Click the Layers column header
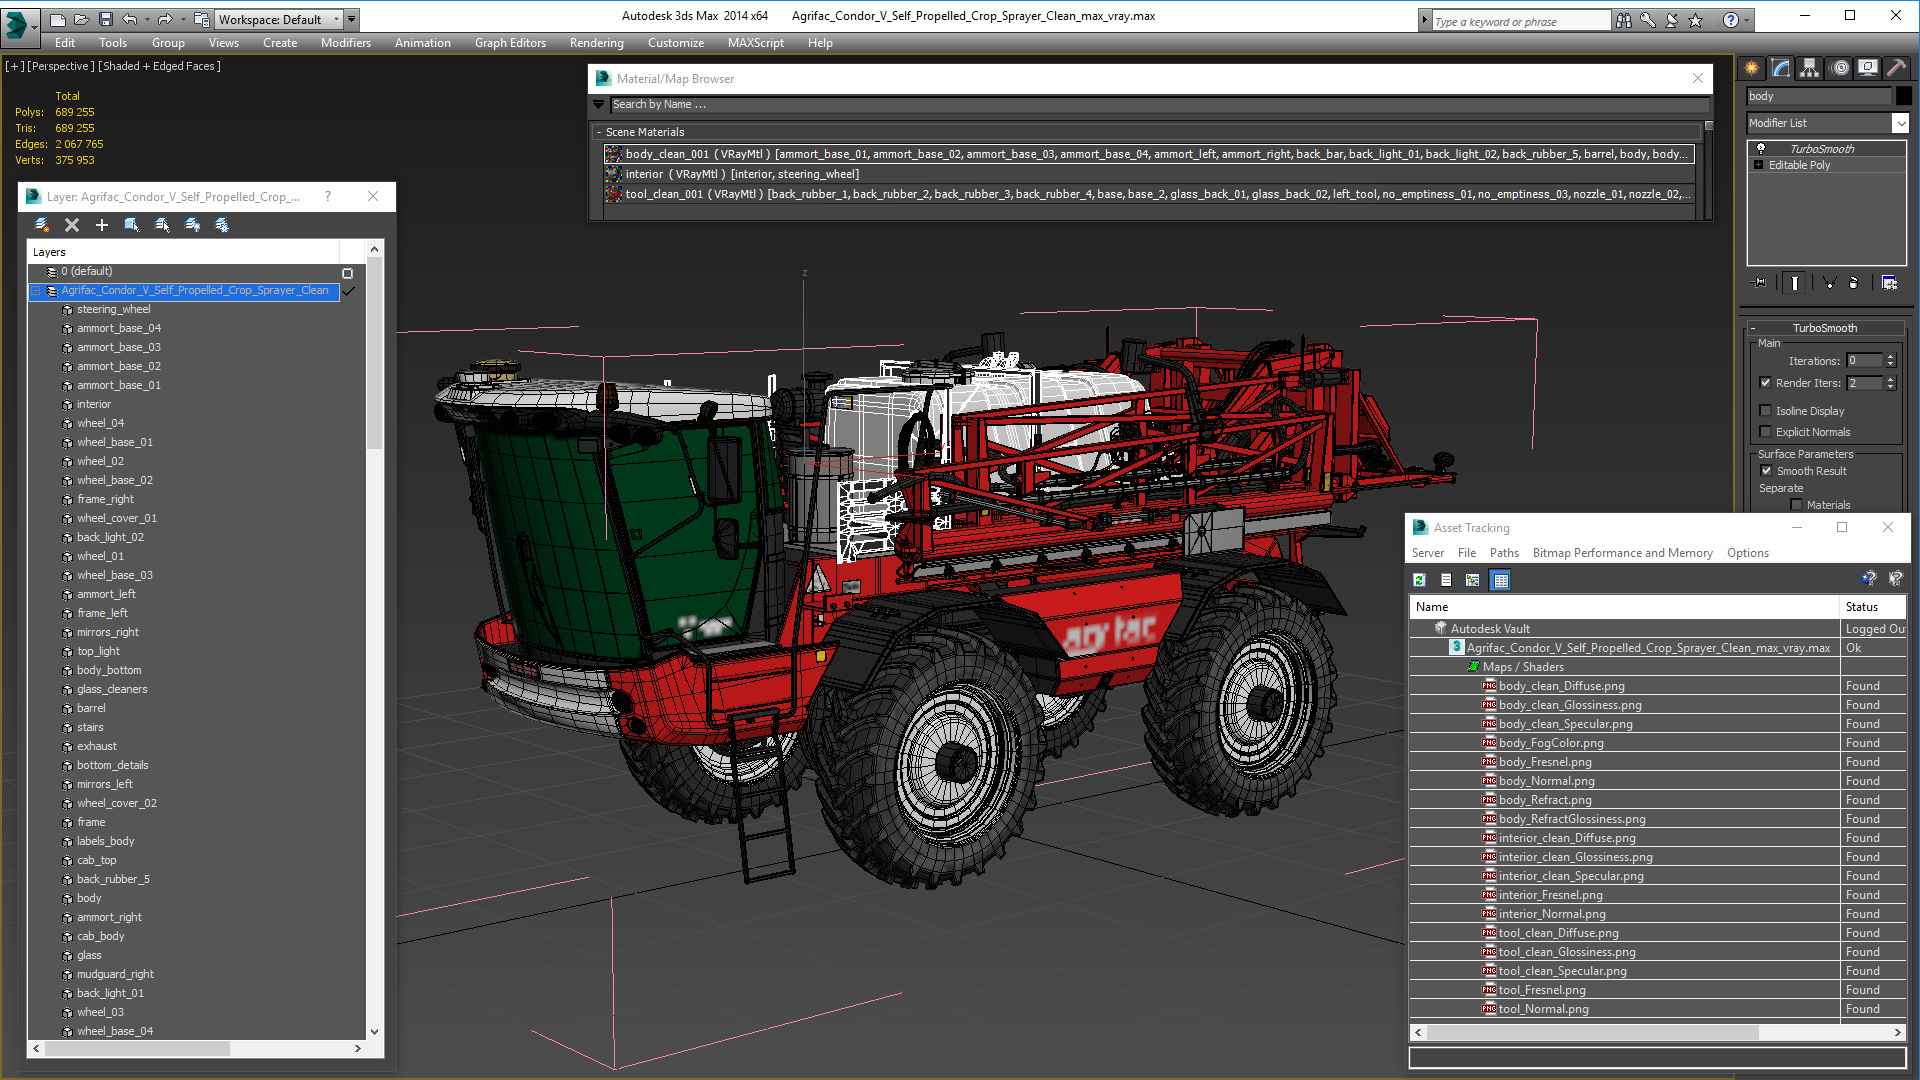1920x1080 pixels. point(184,252)
